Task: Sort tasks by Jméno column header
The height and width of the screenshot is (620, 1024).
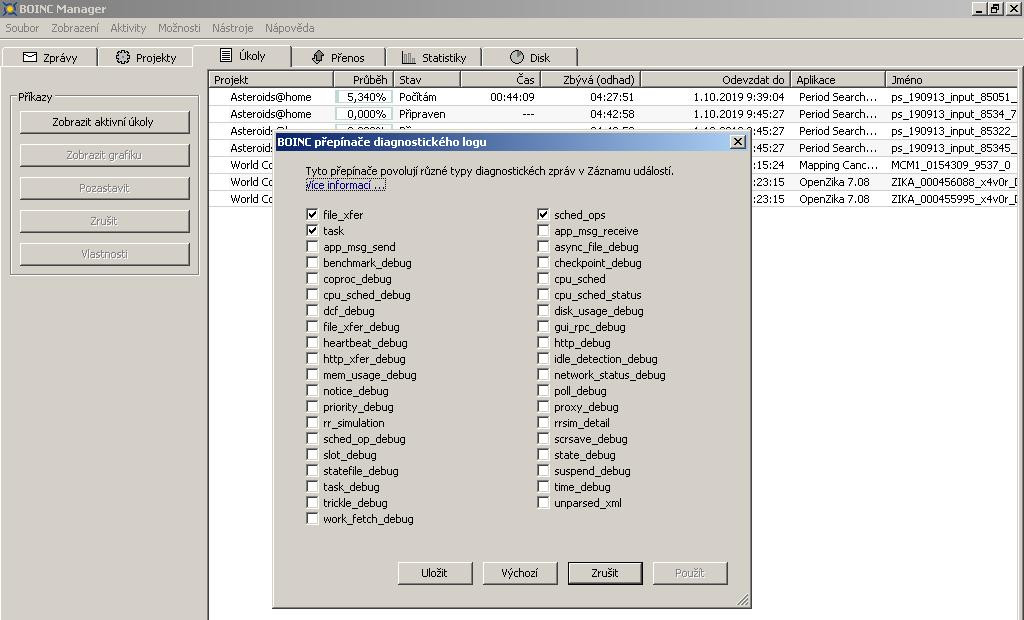Action: point(952,80)
